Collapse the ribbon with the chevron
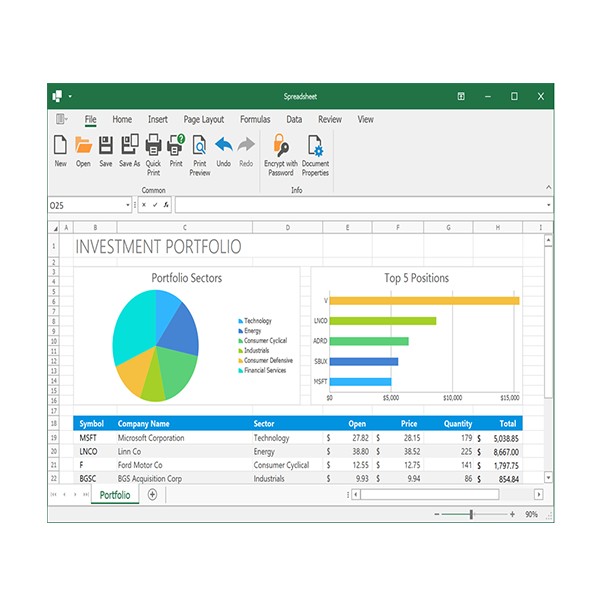The width and height of the screenshot is (600, 600). [x=548, y=187]
